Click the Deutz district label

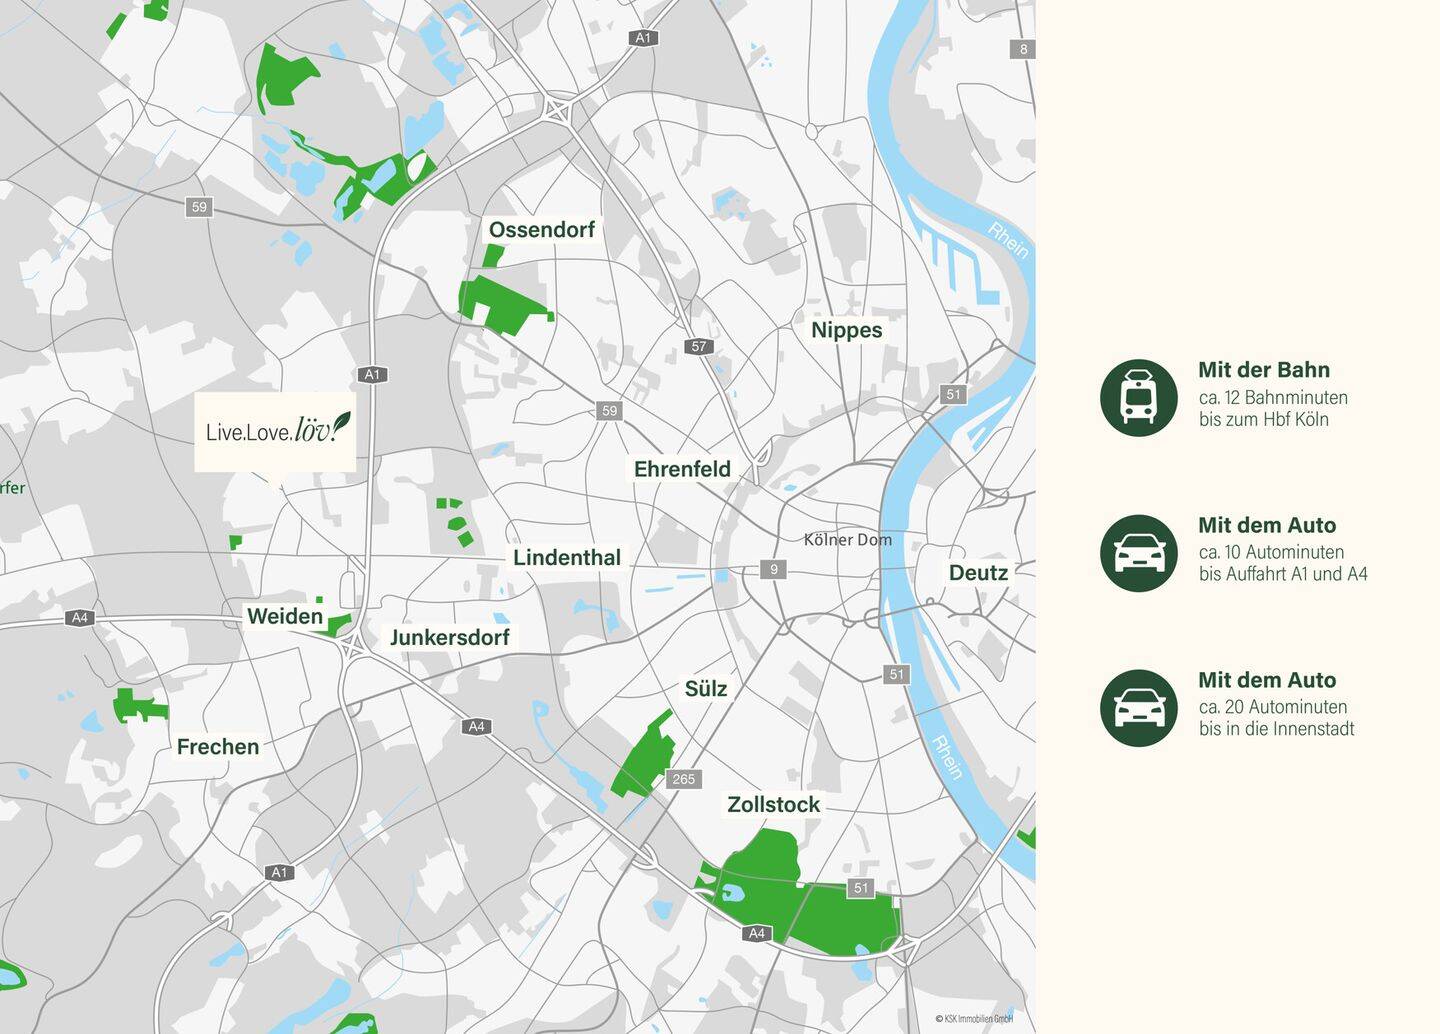(x=978, y=573)
